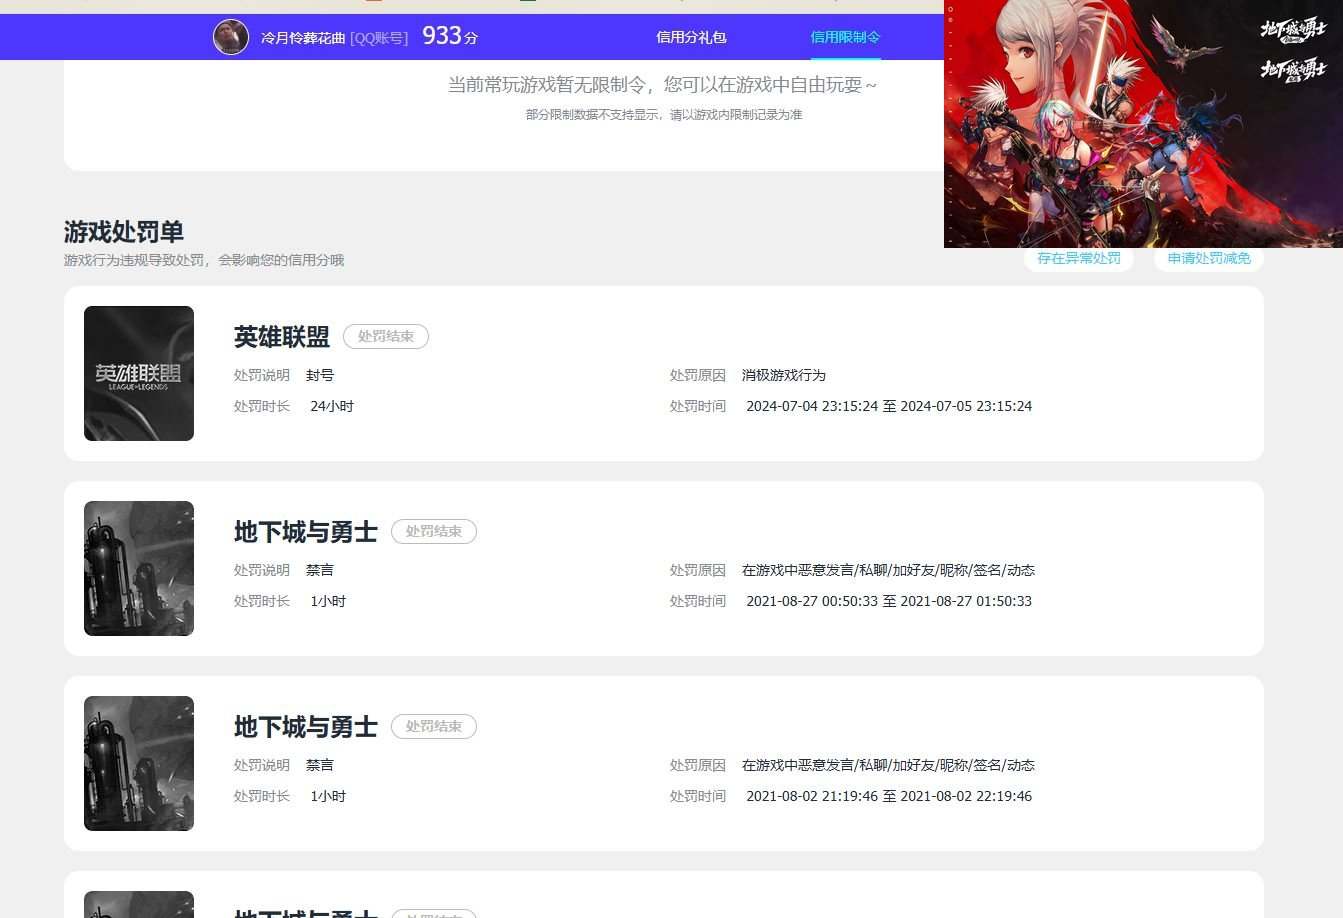Click 地下城与勇士 title on the 2021-08-27 card

point(306,532)
